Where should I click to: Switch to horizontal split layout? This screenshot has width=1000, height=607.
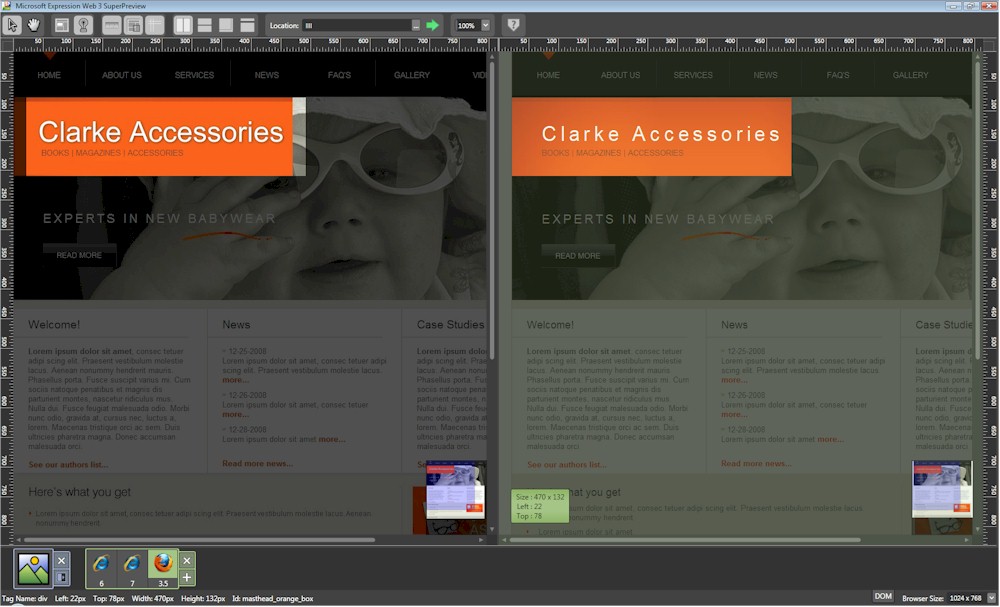(x=205, y=26)
